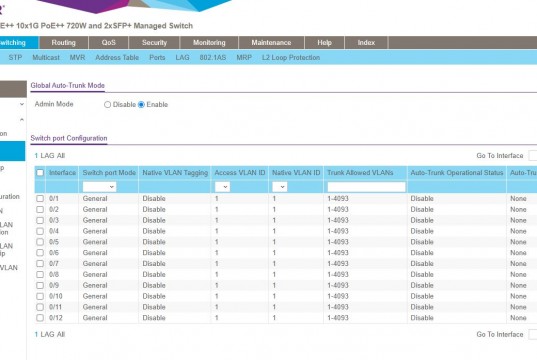This screenshot has width=537, height=360.
Task: Click the Interface column header
Action: pos(62,173)
